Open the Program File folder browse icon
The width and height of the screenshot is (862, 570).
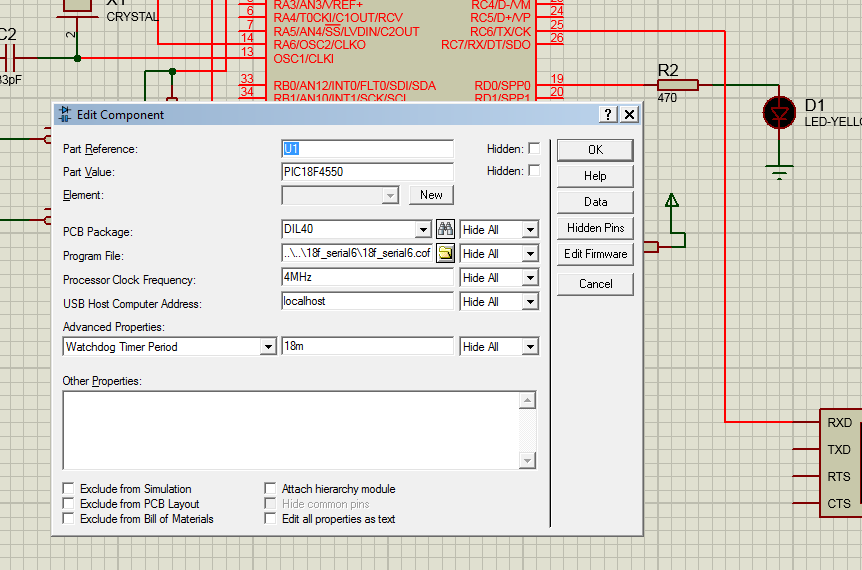pos(445,253)
